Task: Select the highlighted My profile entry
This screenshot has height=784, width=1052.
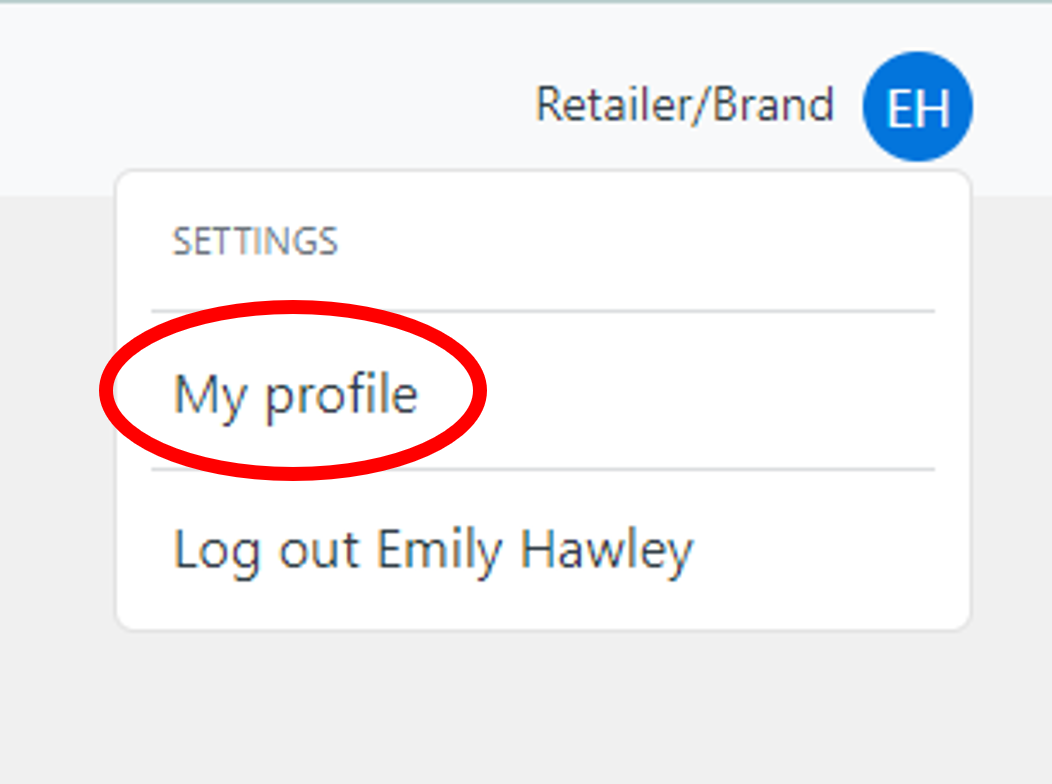Action: [295, 393]
